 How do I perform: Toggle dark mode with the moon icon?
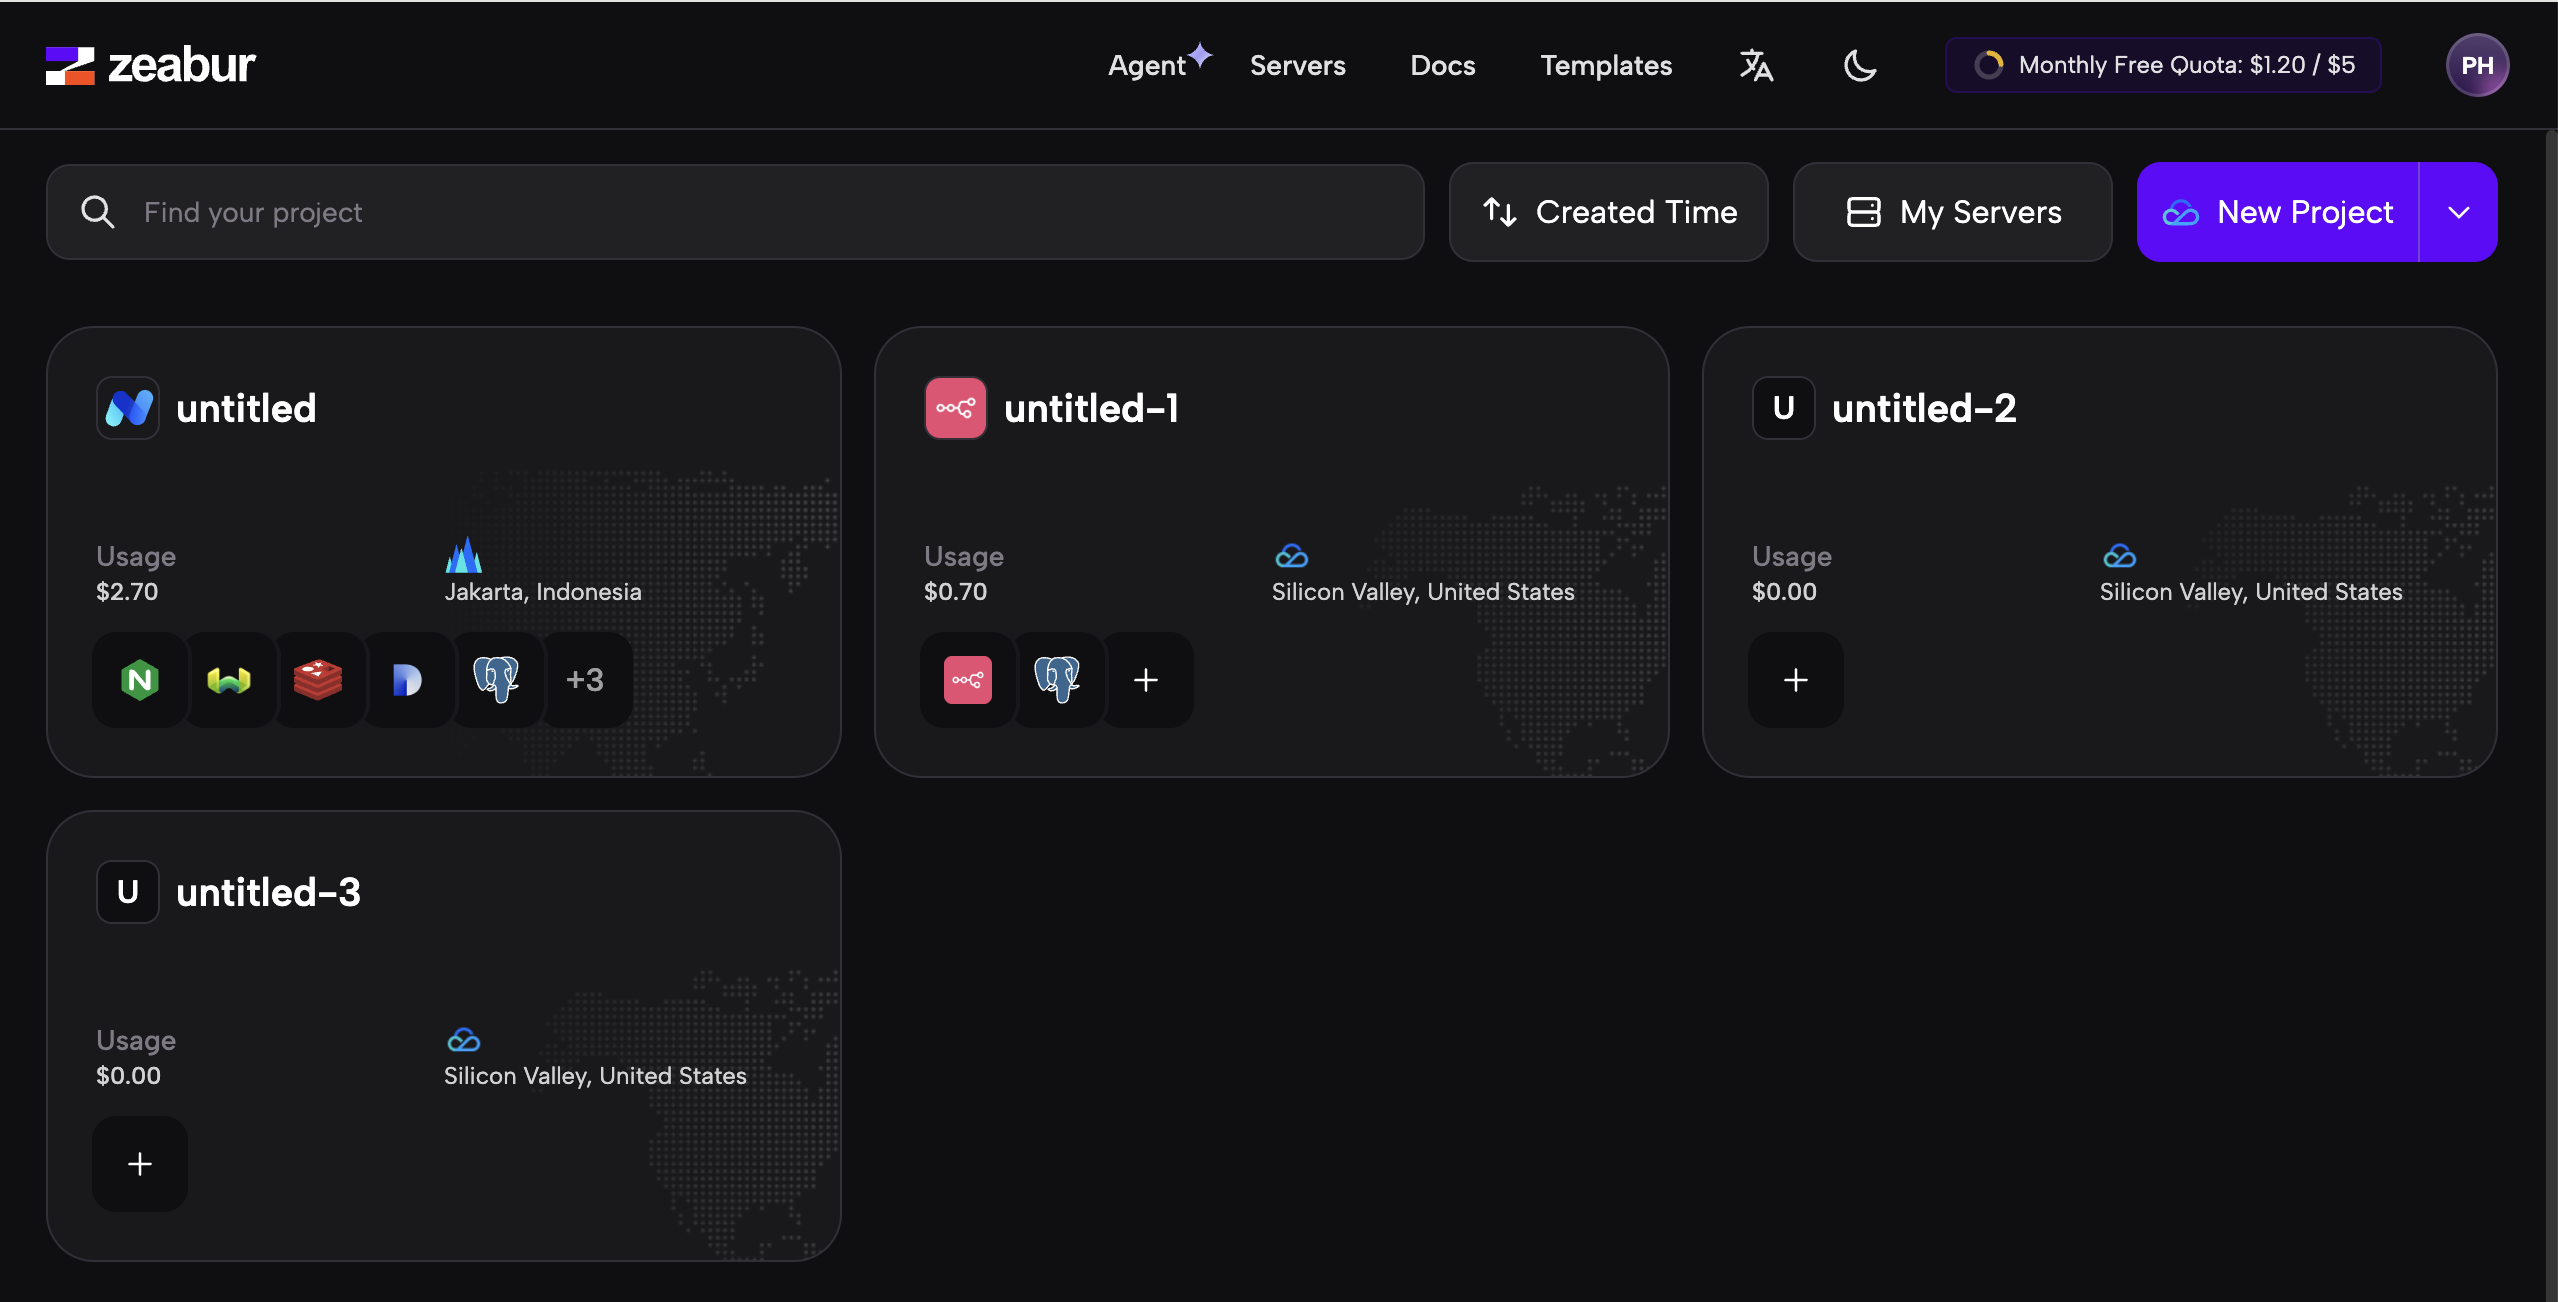coord(1860,65)
